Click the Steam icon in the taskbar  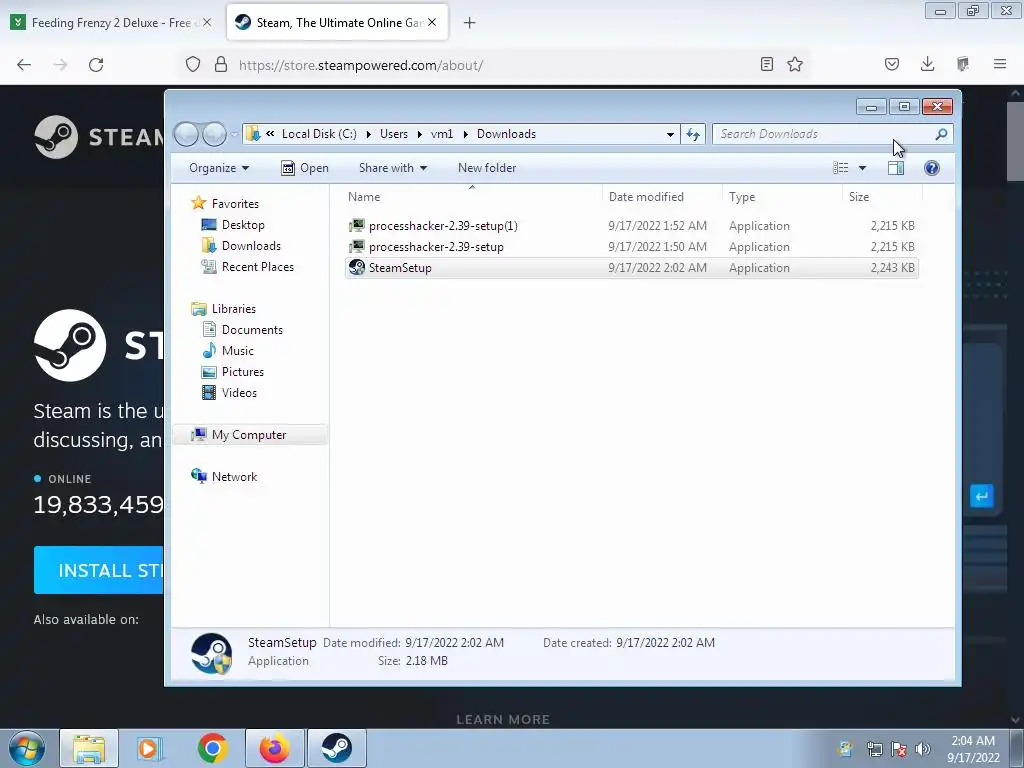(x=337, y=748)
